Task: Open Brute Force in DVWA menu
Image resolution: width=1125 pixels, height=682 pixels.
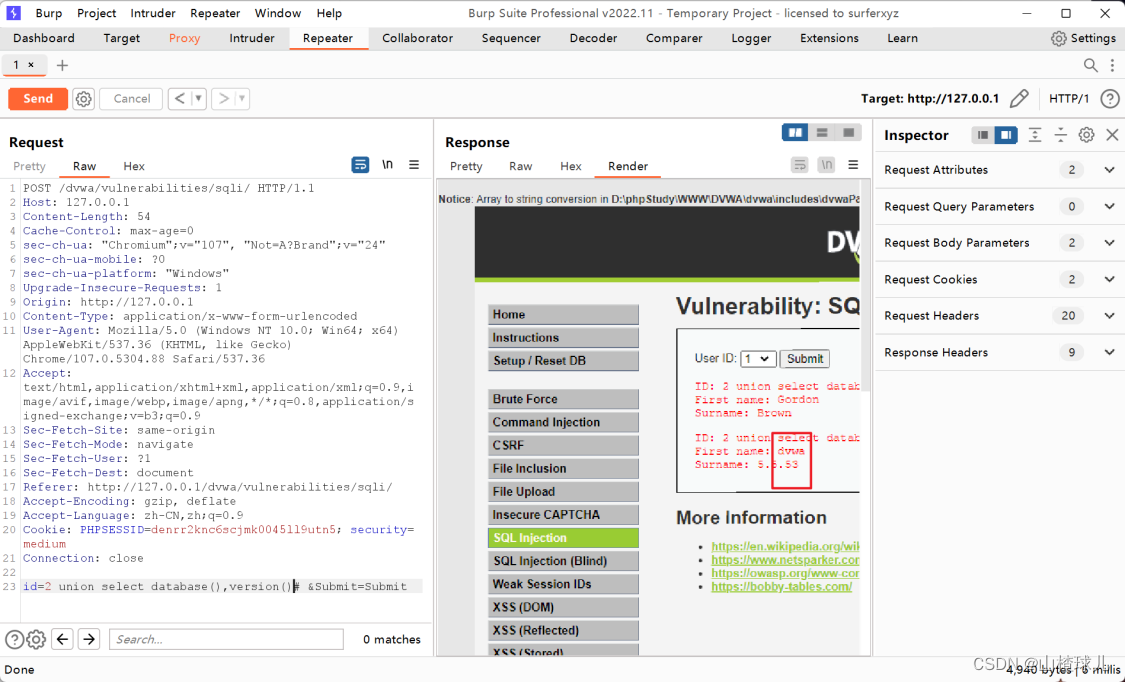Action: pyautogui.click(x=563, y=399)
